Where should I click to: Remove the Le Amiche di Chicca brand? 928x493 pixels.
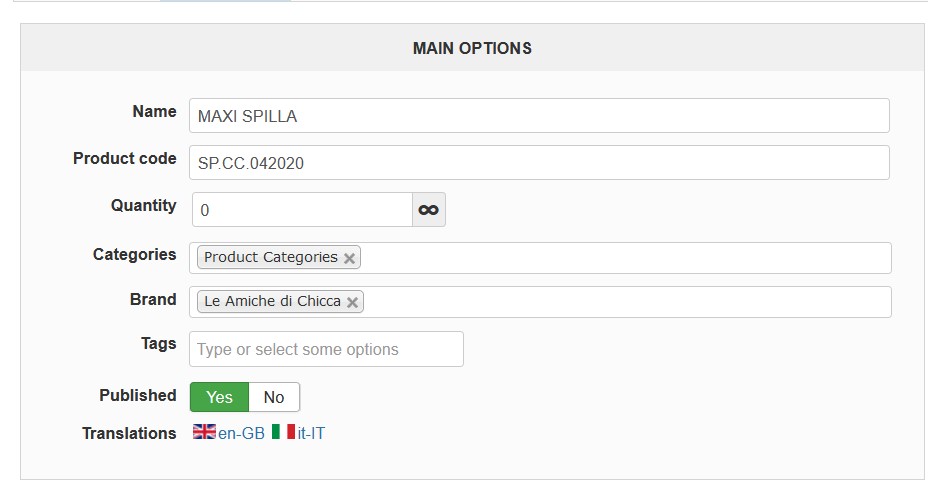(352, 302)
